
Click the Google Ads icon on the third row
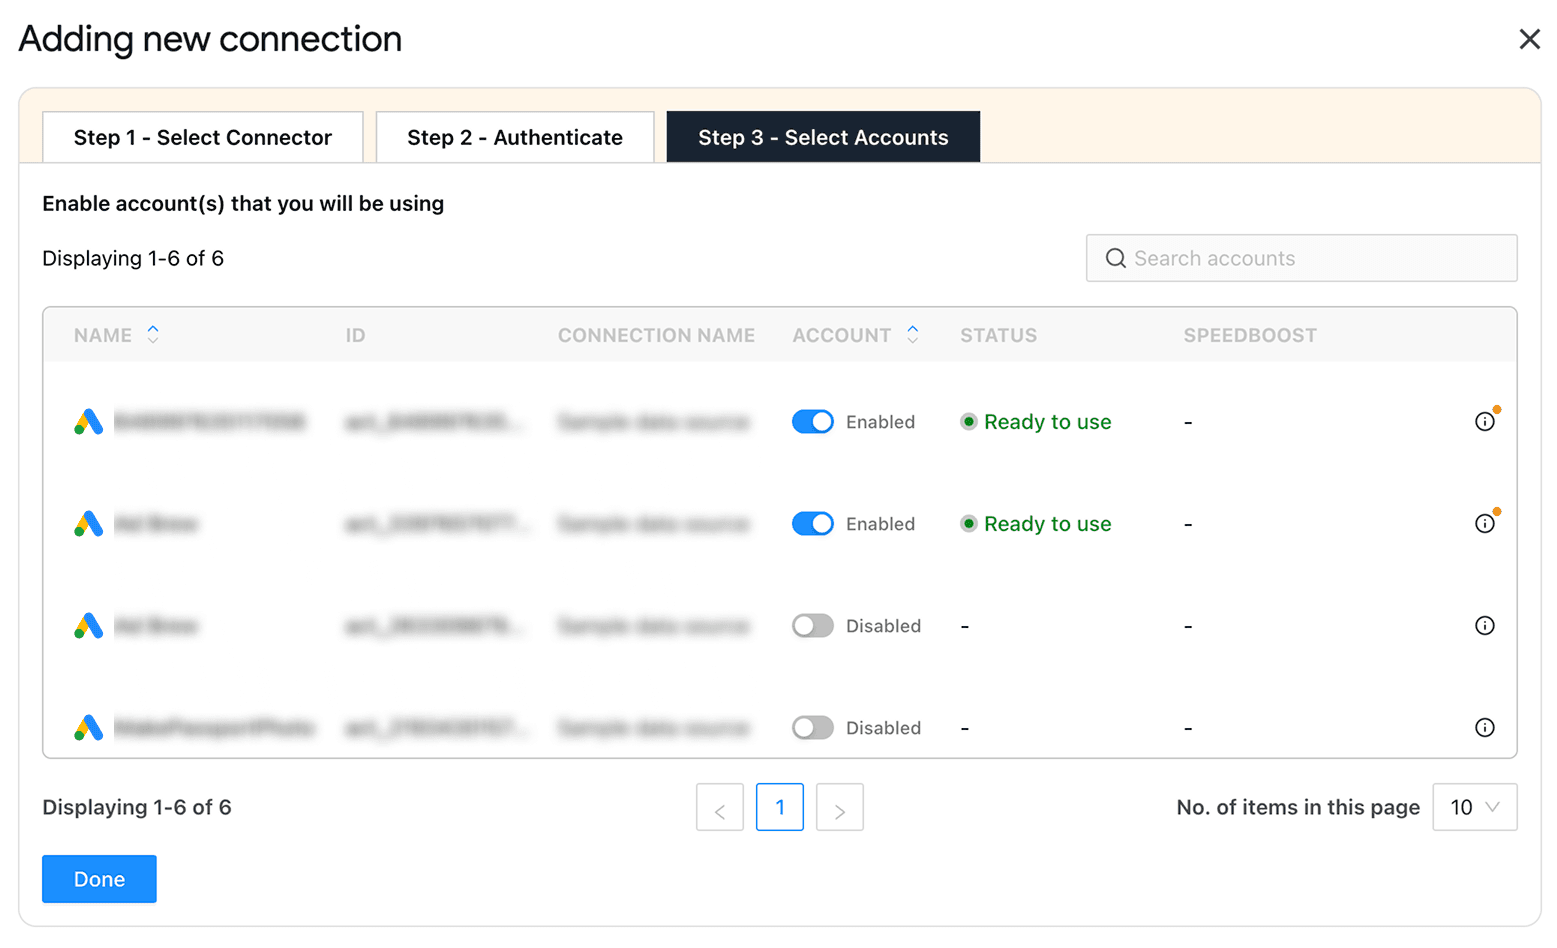point(88,625)
